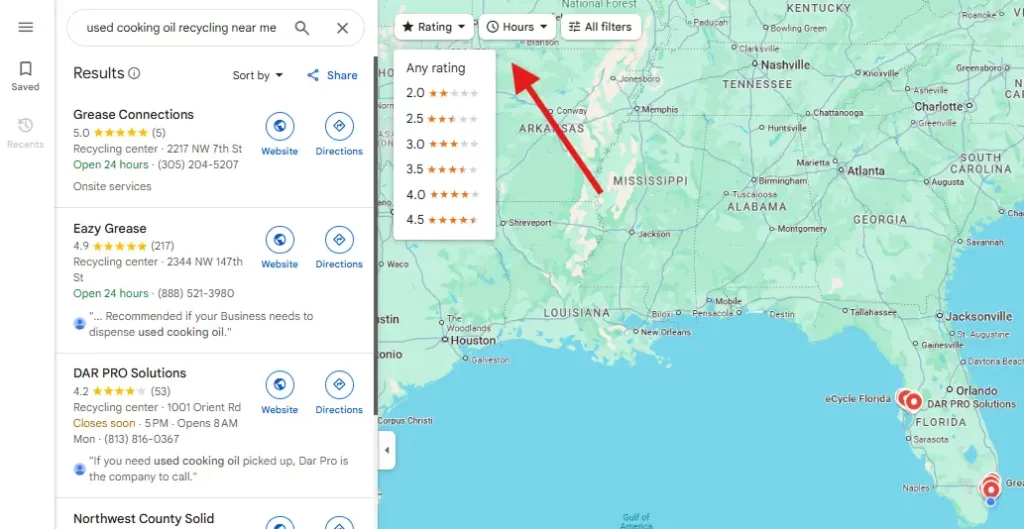1024x529 pixels.
Task: Click the search magnifier icon
Action: click(302, 28)
